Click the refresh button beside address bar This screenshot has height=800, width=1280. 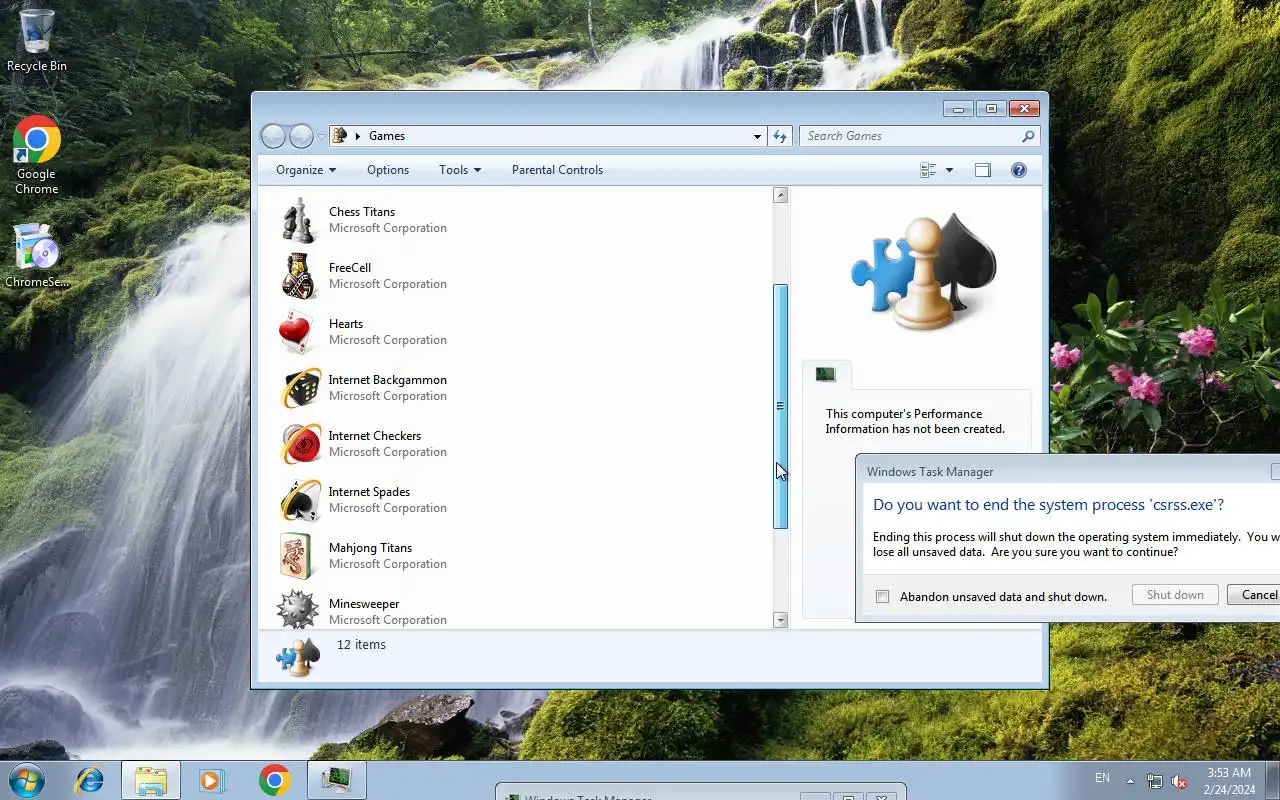pyautogui.click(x=780, y=136)
